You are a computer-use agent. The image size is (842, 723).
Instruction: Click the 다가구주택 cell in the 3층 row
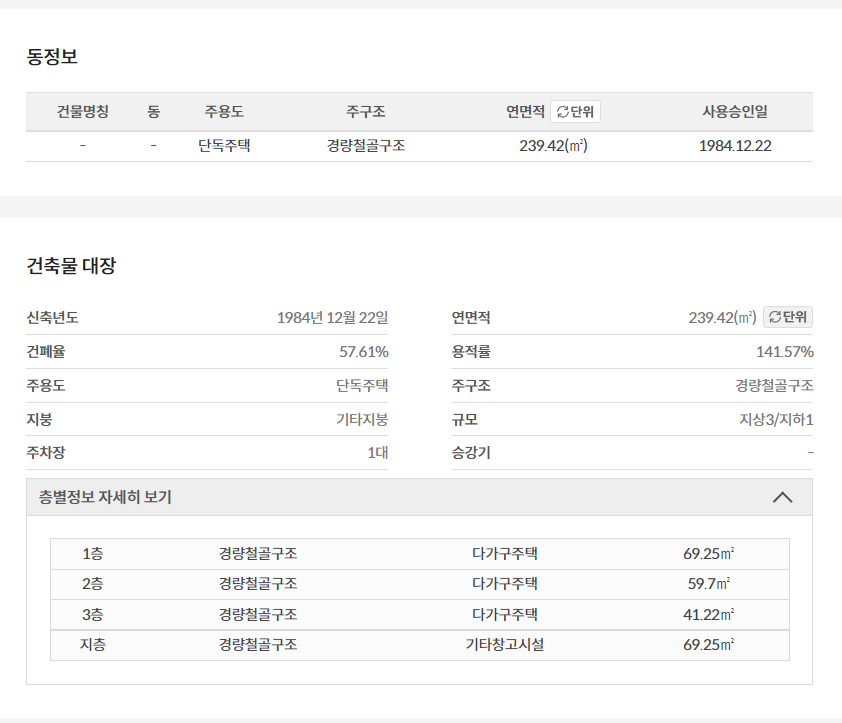(505, 614)
